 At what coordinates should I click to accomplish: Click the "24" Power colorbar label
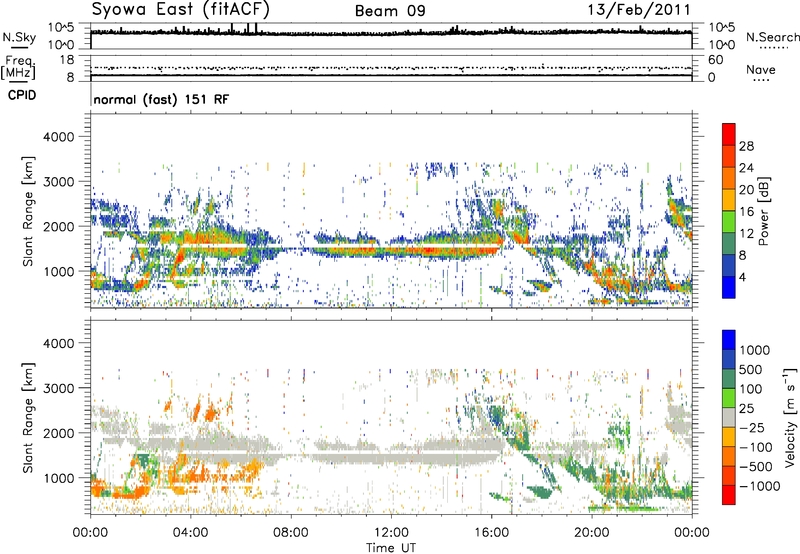pyautogui.click(x=746, y=168)
